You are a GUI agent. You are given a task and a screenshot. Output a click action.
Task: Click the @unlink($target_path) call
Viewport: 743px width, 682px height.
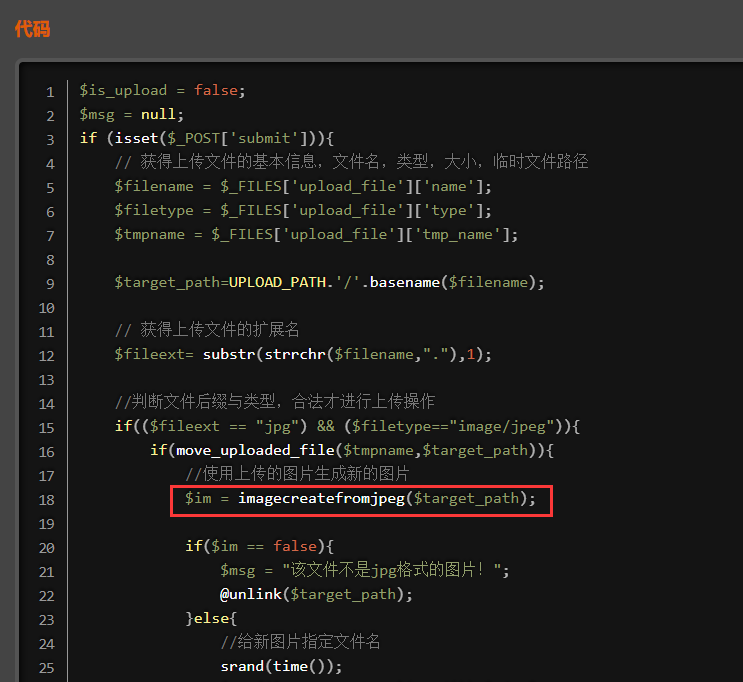(316, 594)
